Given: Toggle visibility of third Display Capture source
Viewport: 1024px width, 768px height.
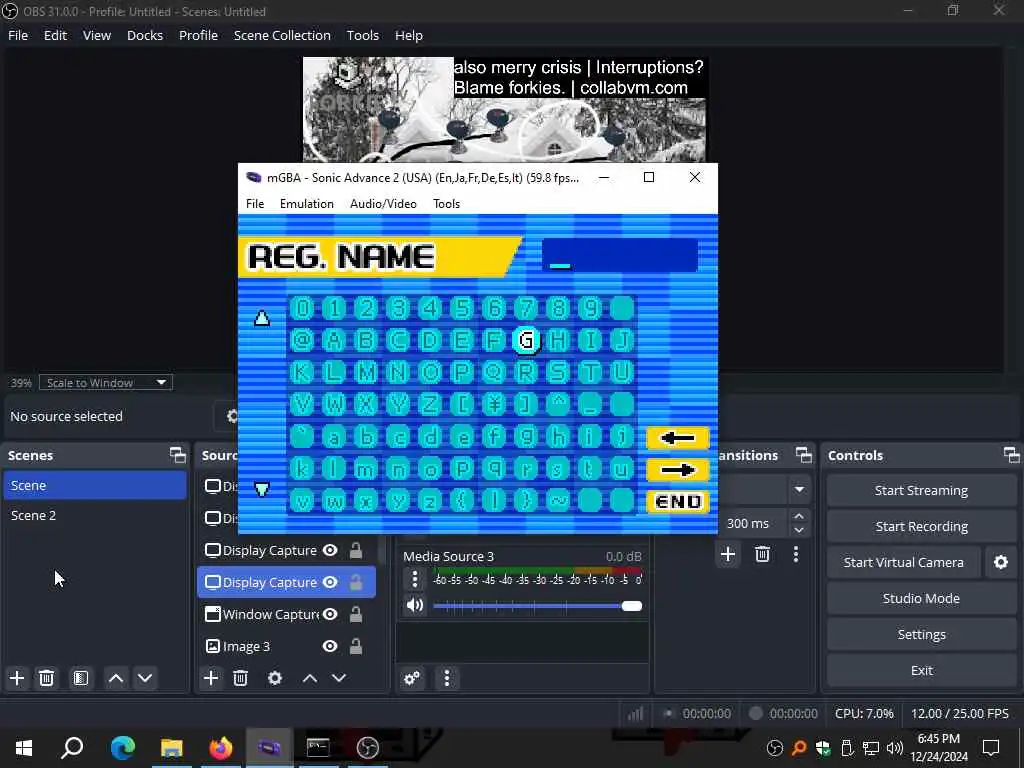Looking at the screenshot, I should (330, 551).
